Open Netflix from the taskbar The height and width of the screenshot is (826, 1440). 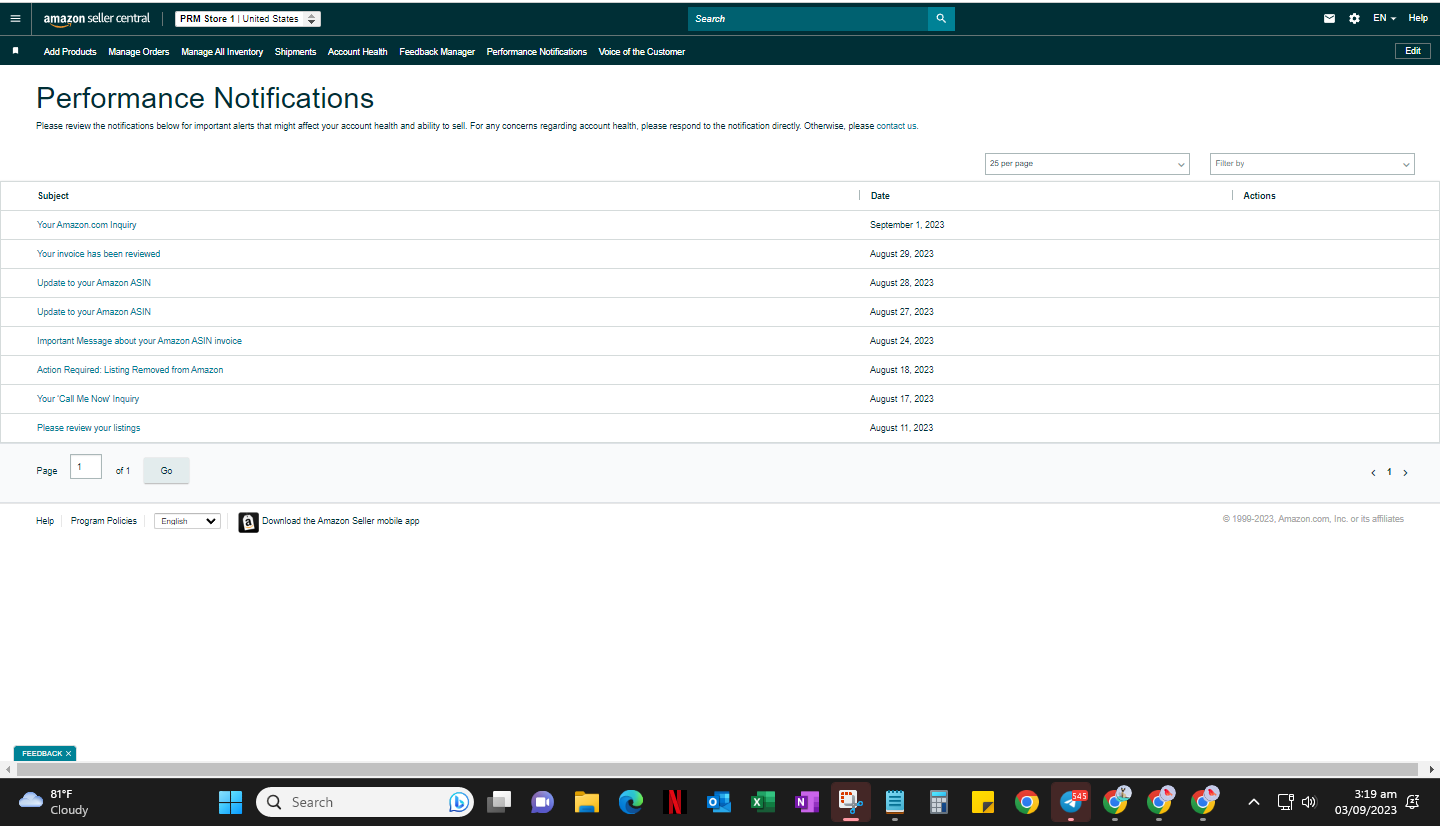674,802
